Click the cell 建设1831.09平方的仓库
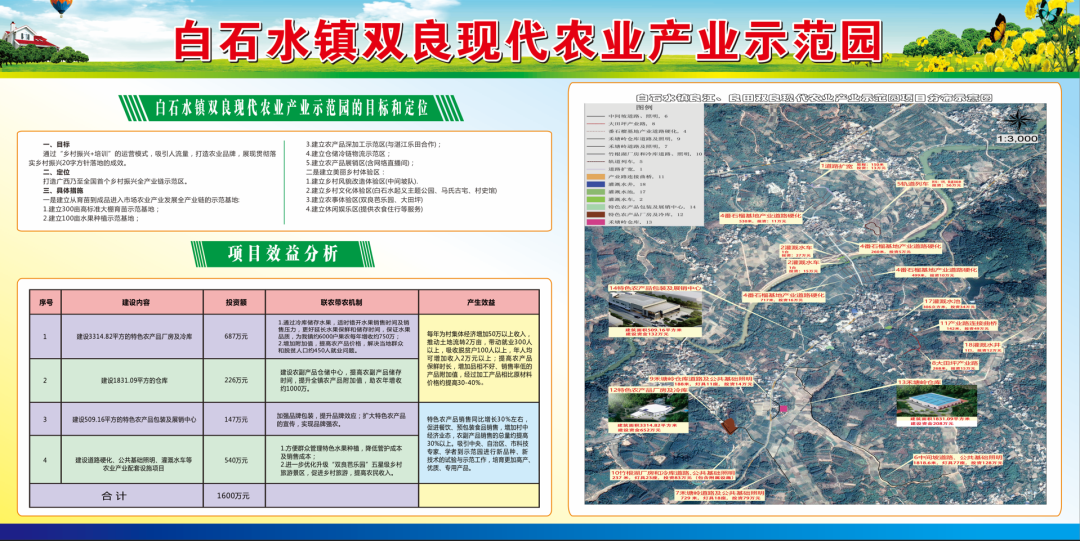Image resolution: width=1080 pixels, height=541 pixels. 134,380
